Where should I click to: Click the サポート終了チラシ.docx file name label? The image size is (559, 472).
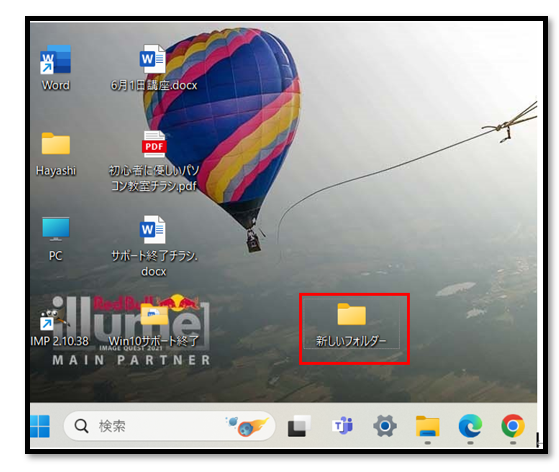click(x=154, y=263)
